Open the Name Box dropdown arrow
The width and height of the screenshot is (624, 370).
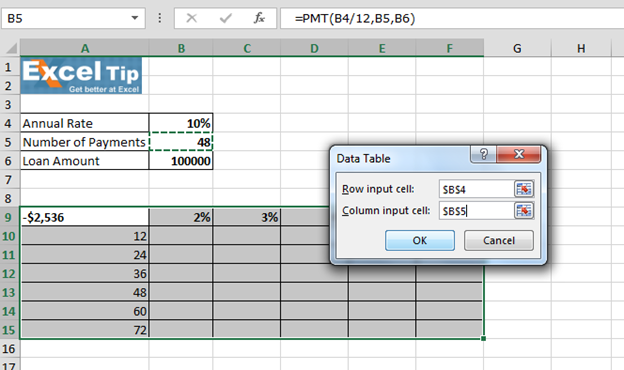pos(135,18)
